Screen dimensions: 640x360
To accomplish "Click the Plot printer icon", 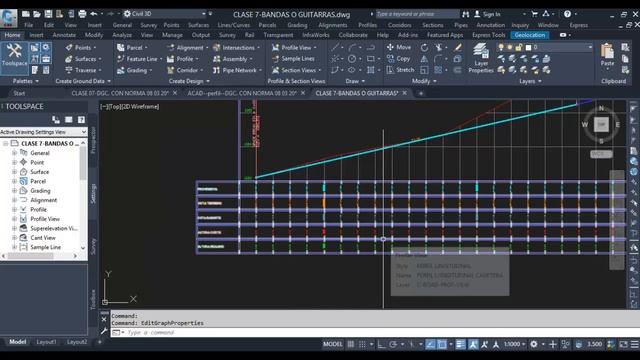I will [x=82, y=14].
